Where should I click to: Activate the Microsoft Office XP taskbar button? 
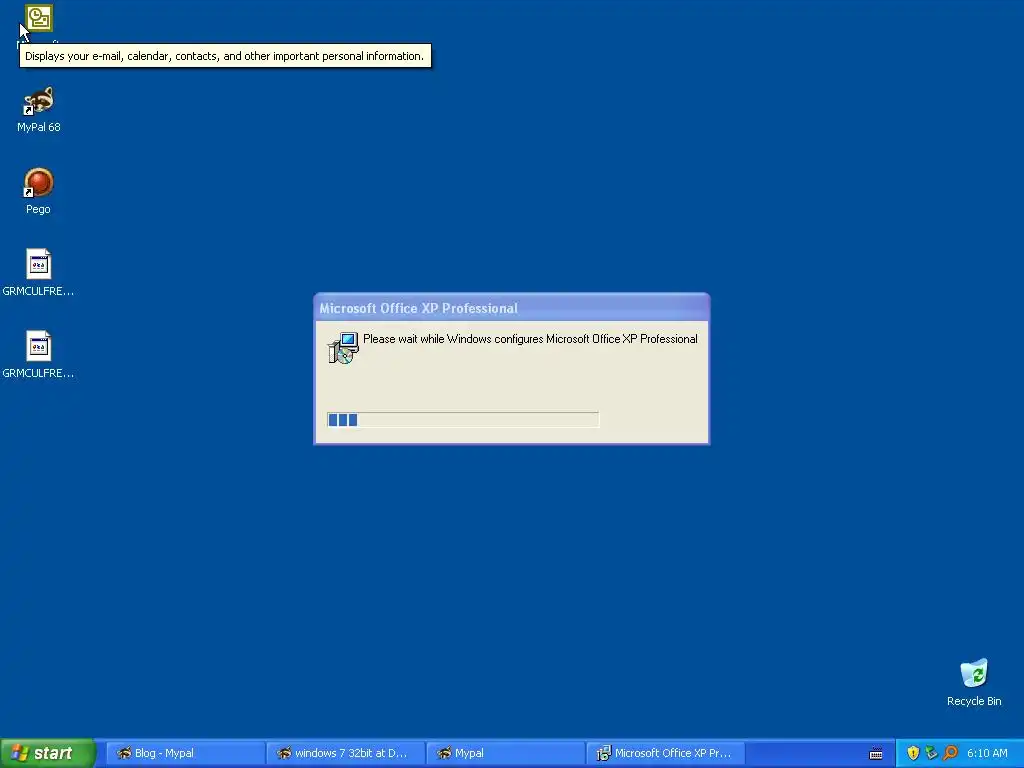coord(665,753)
